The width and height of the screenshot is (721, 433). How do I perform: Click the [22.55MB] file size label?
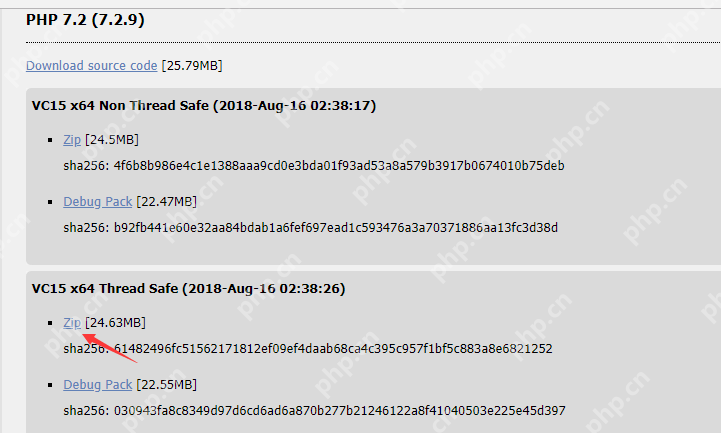click(x=166, y=385)
